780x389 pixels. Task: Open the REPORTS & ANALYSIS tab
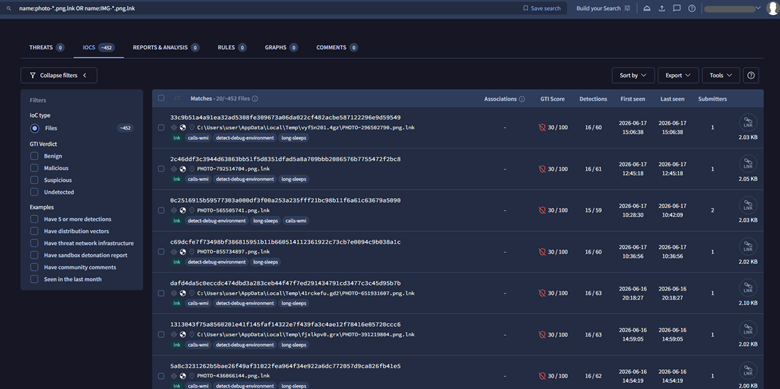(166, 48)
